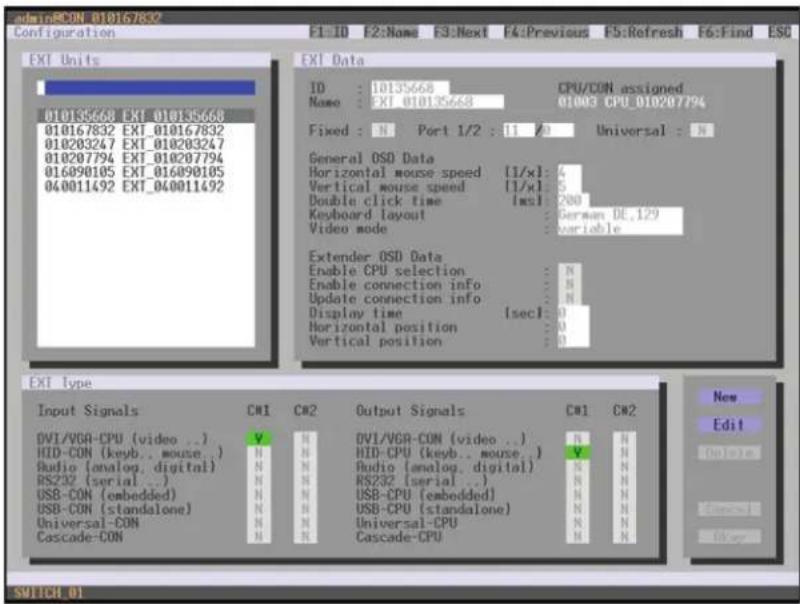Toggle the Universal flag field
800x604 pixels.
coord(702,130)
